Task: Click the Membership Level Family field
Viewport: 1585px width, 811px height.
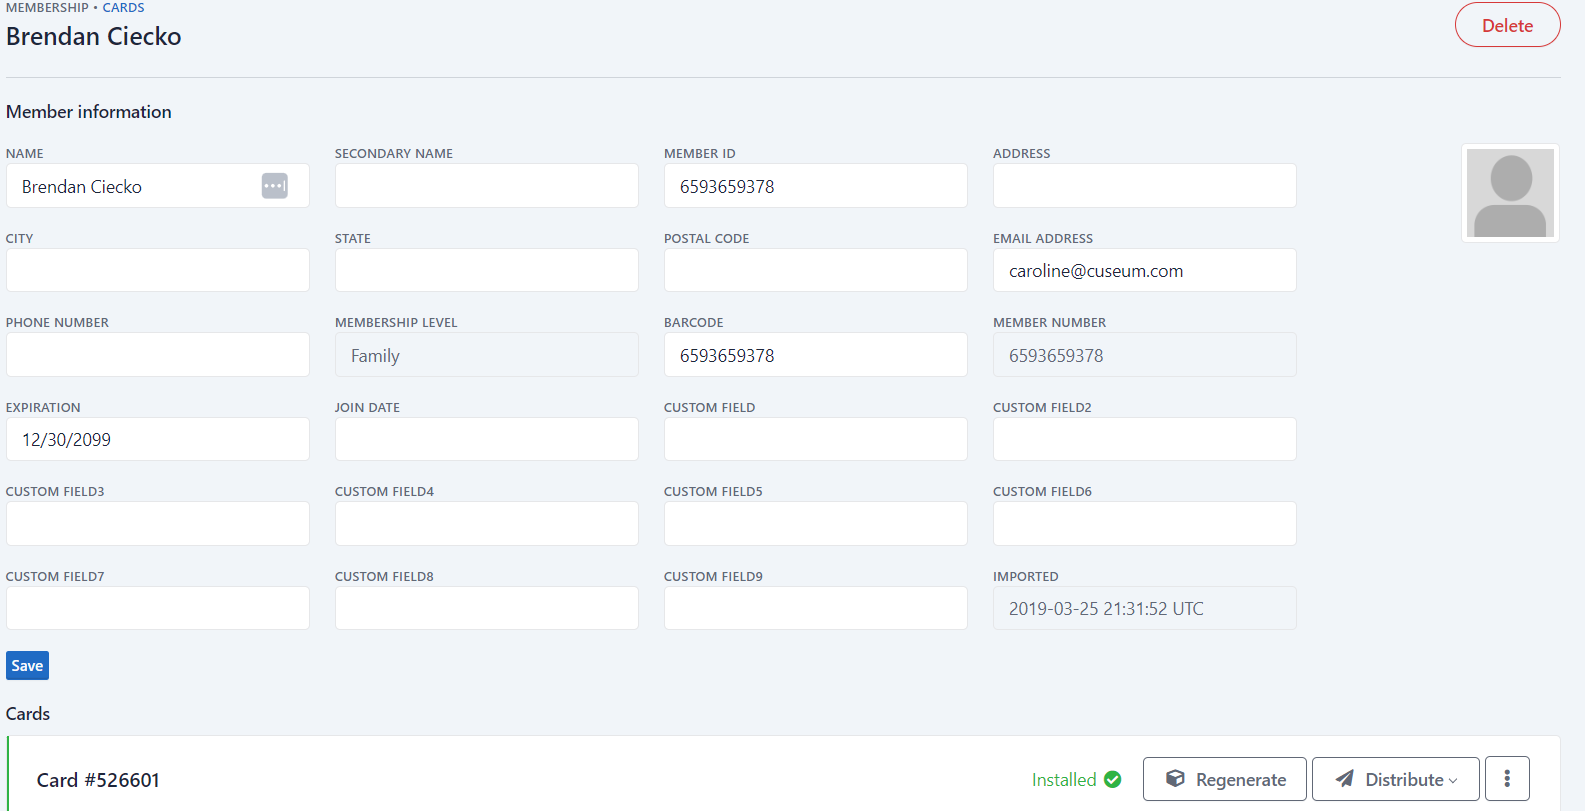Action: pos(486,355)
